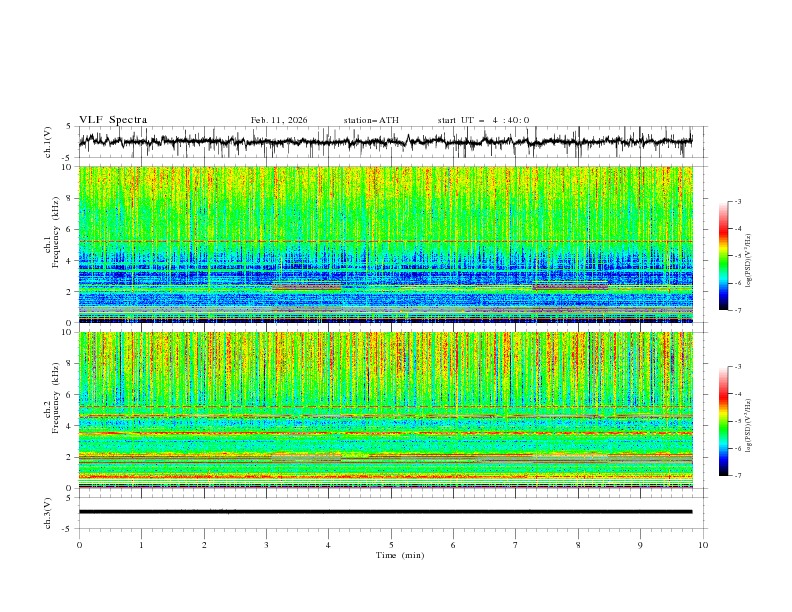The height and width of the screenshot is (612, 792).
Task: Click time axis tick label "3"
Action: tap(266, 545)
